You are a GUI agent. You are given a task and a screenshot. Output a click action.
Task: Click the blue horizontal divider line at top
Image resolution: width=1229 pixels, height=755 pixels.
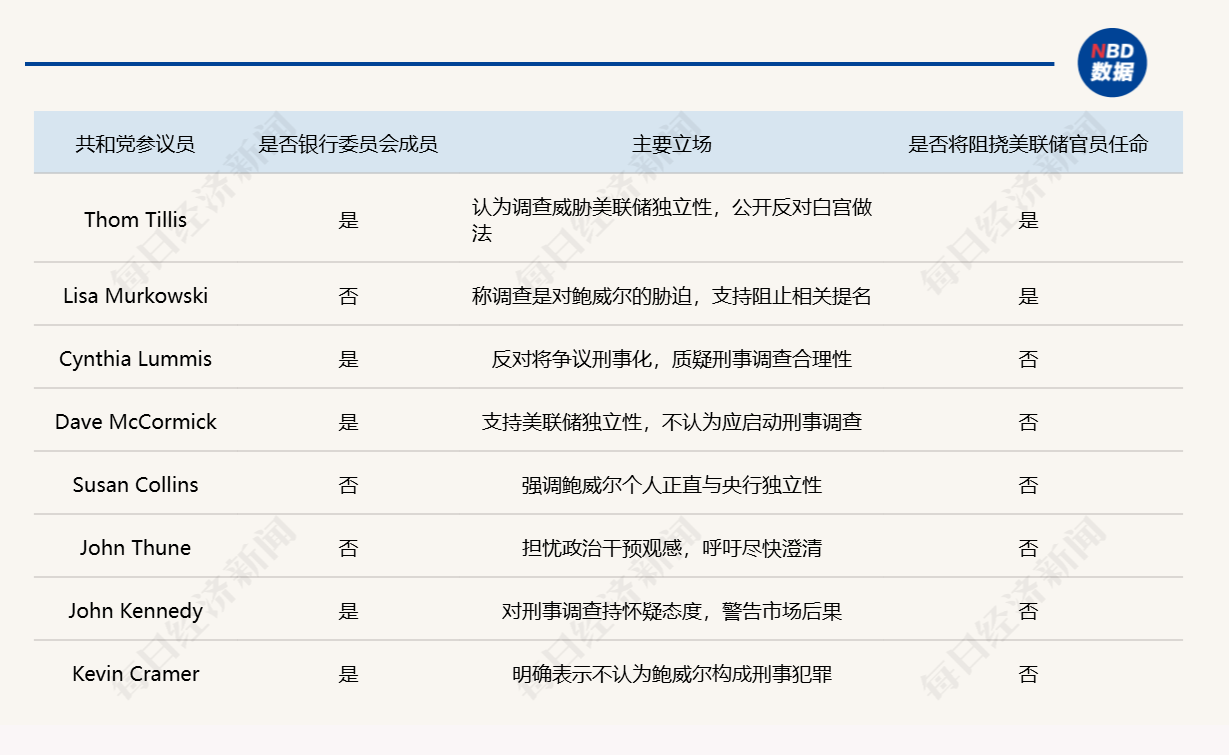[x=544, y=61]
